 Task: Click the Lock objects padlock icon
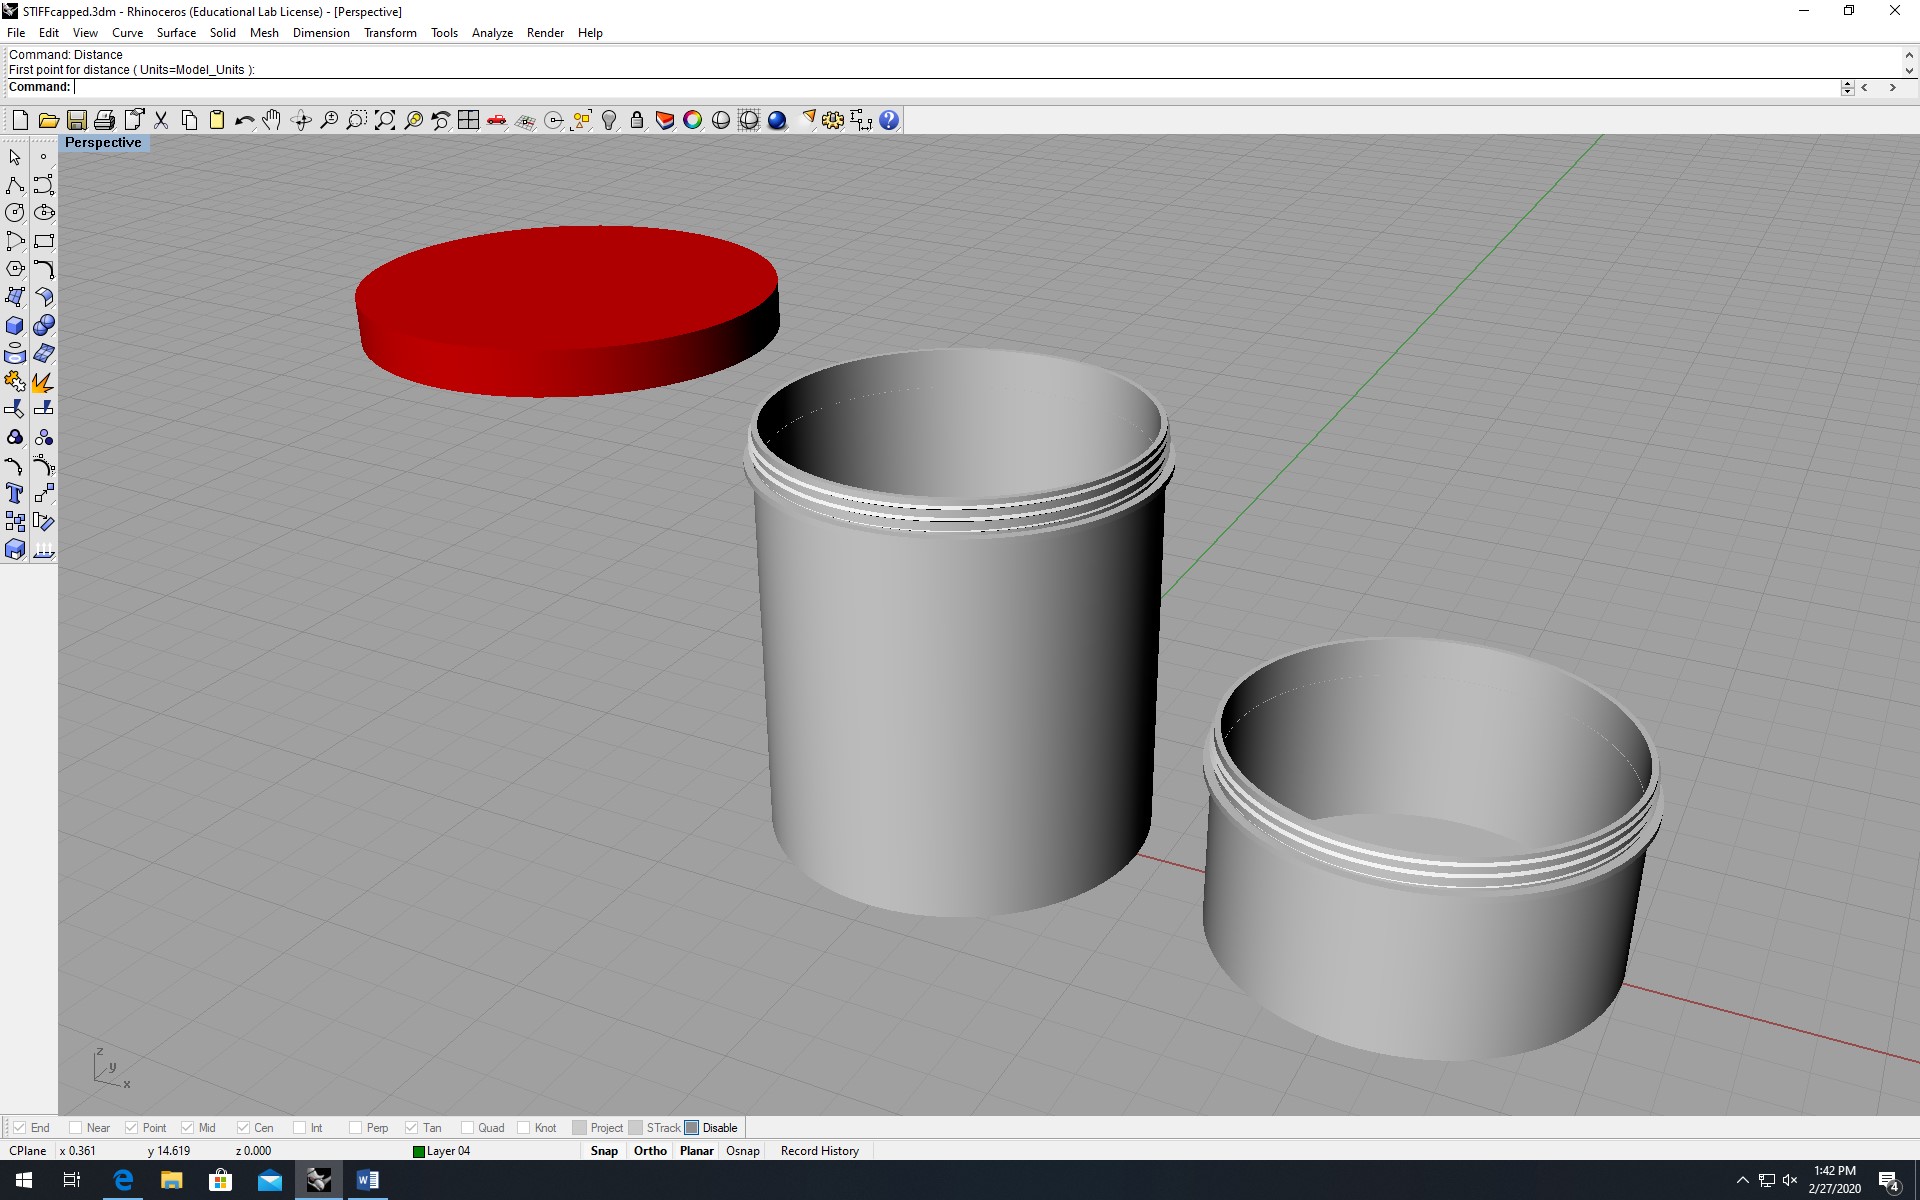[637, 121]
